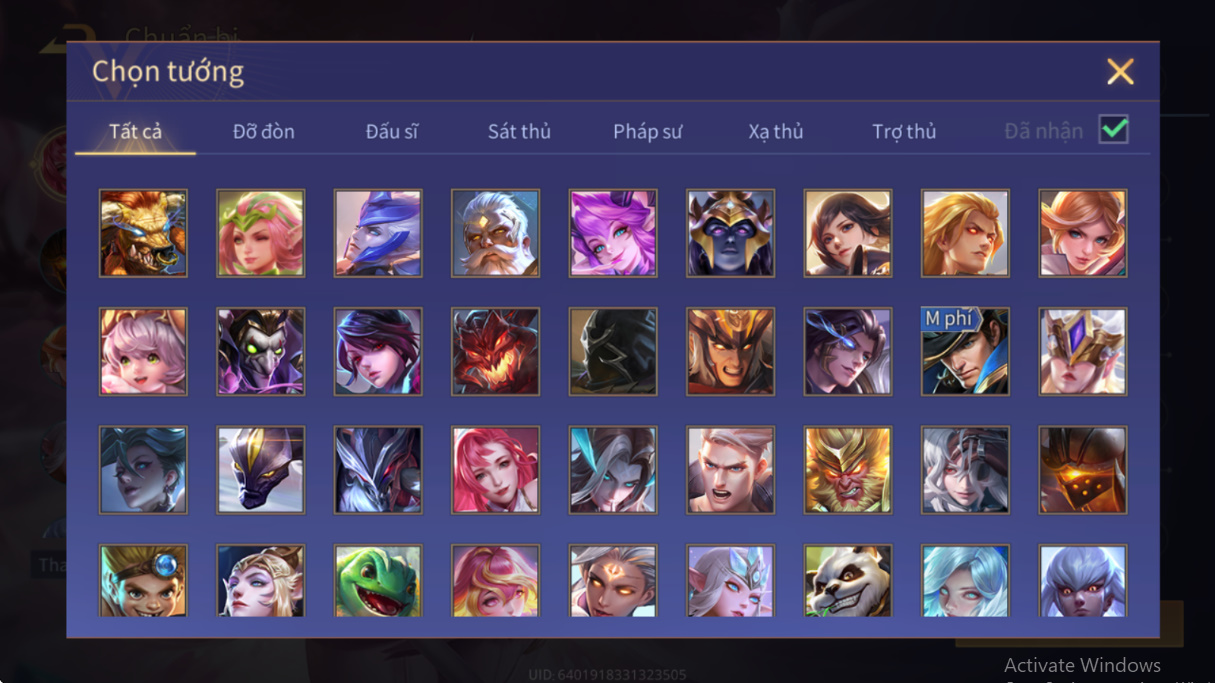Select the 'Đấu sĩ' tab
The image size is (1215, 683).
point(391,131)
